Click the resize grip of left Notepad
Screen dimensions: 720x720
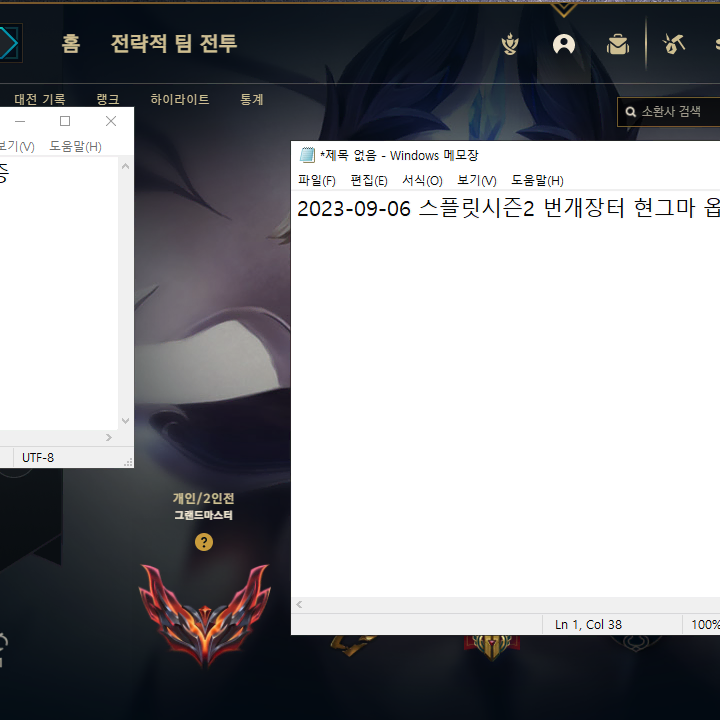129,462
